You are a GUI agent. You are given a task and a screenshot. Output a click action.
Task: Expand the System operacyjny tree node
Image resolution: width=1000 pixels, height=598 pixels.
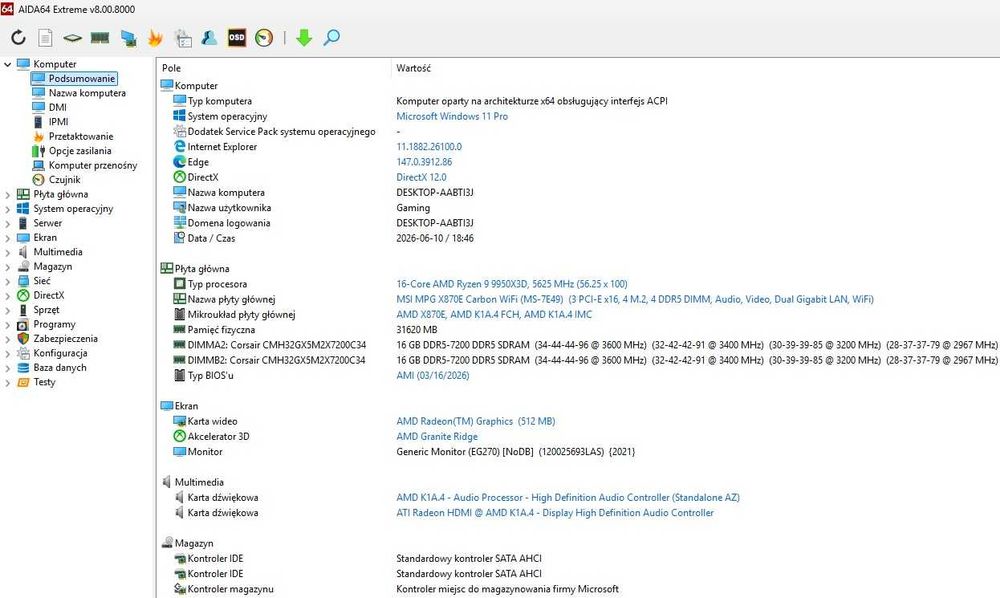coord(8,208)
